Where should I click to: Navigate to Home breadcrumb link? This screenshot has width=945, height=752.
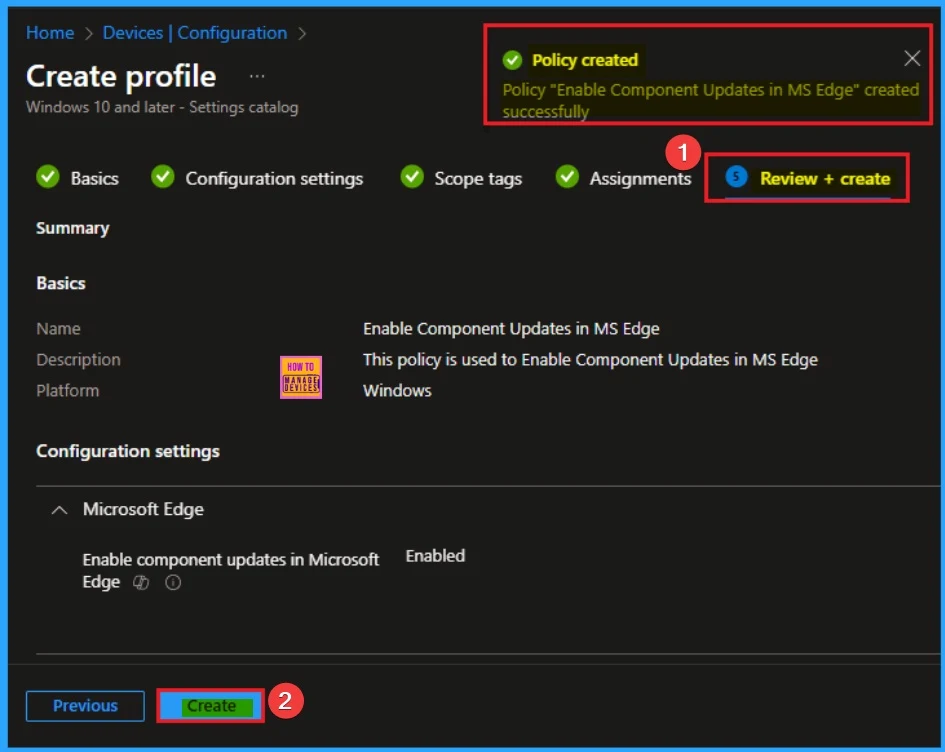[50, 33]
